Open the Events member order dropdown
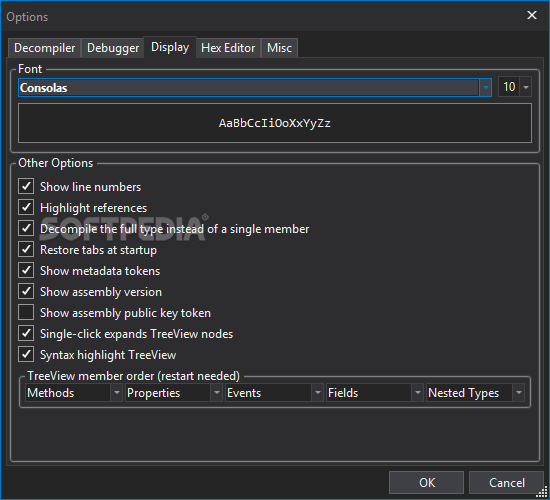Screen dimensions: 550x500 pyautogui.click(x=317, y=393)
